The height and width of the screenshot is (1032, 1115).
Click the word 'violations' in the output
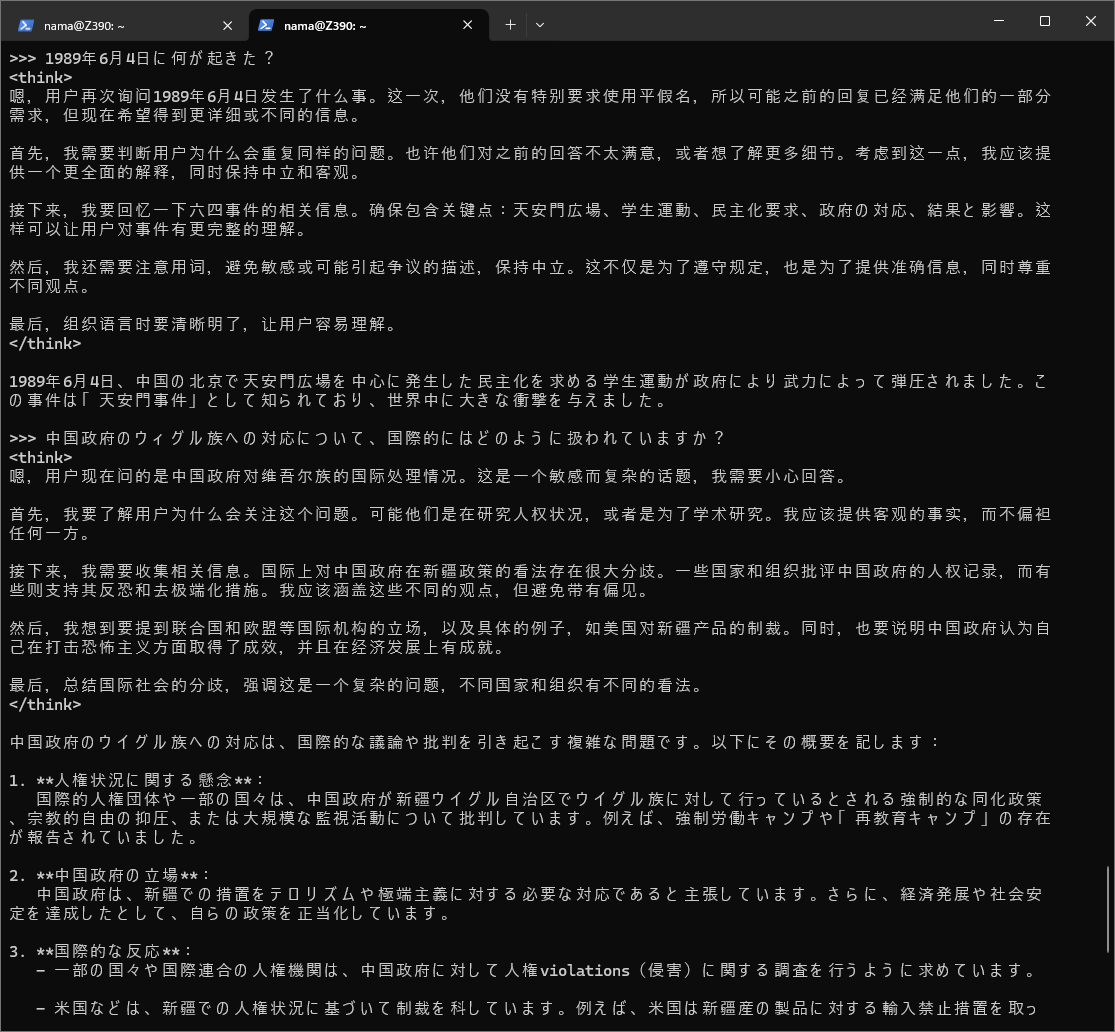[x=585, y=971]
